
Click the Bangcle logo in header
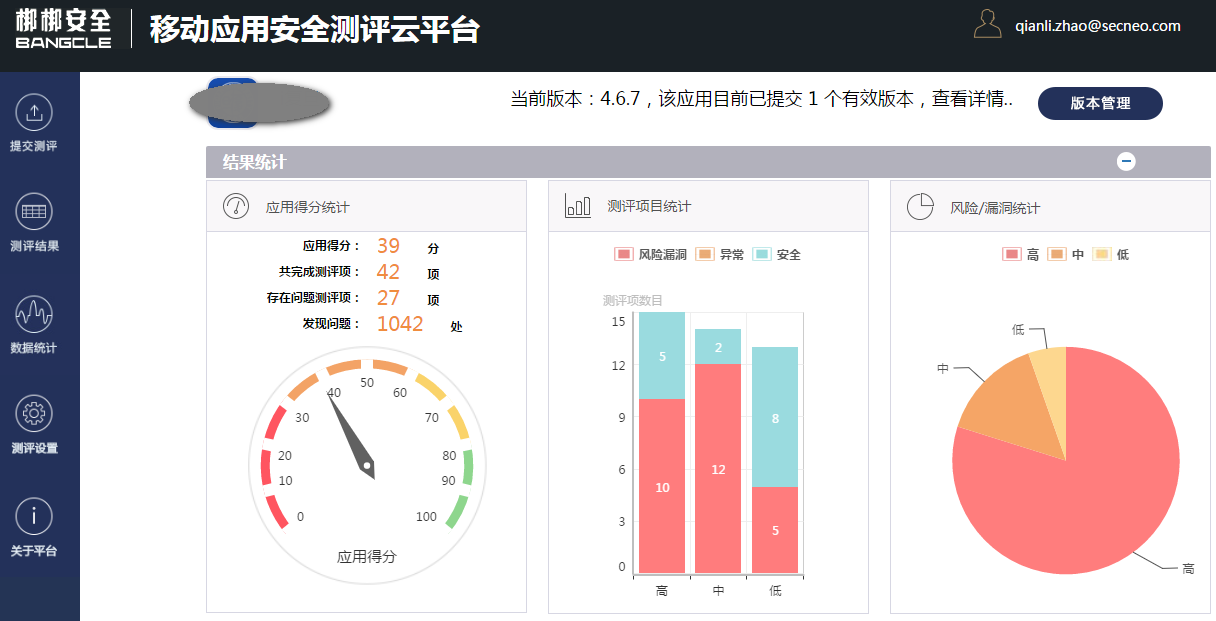point(62,28)
